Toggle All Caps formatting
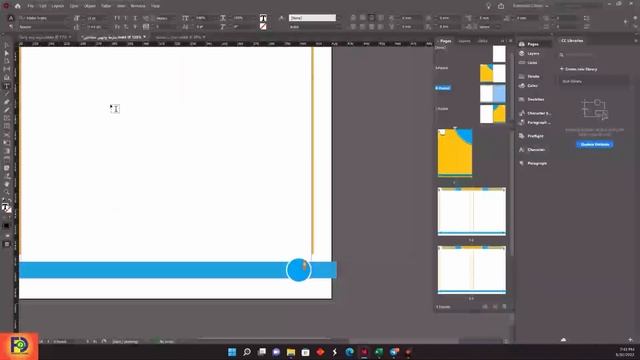The width and height of the screenshot is (640, 360). [117, 18]
